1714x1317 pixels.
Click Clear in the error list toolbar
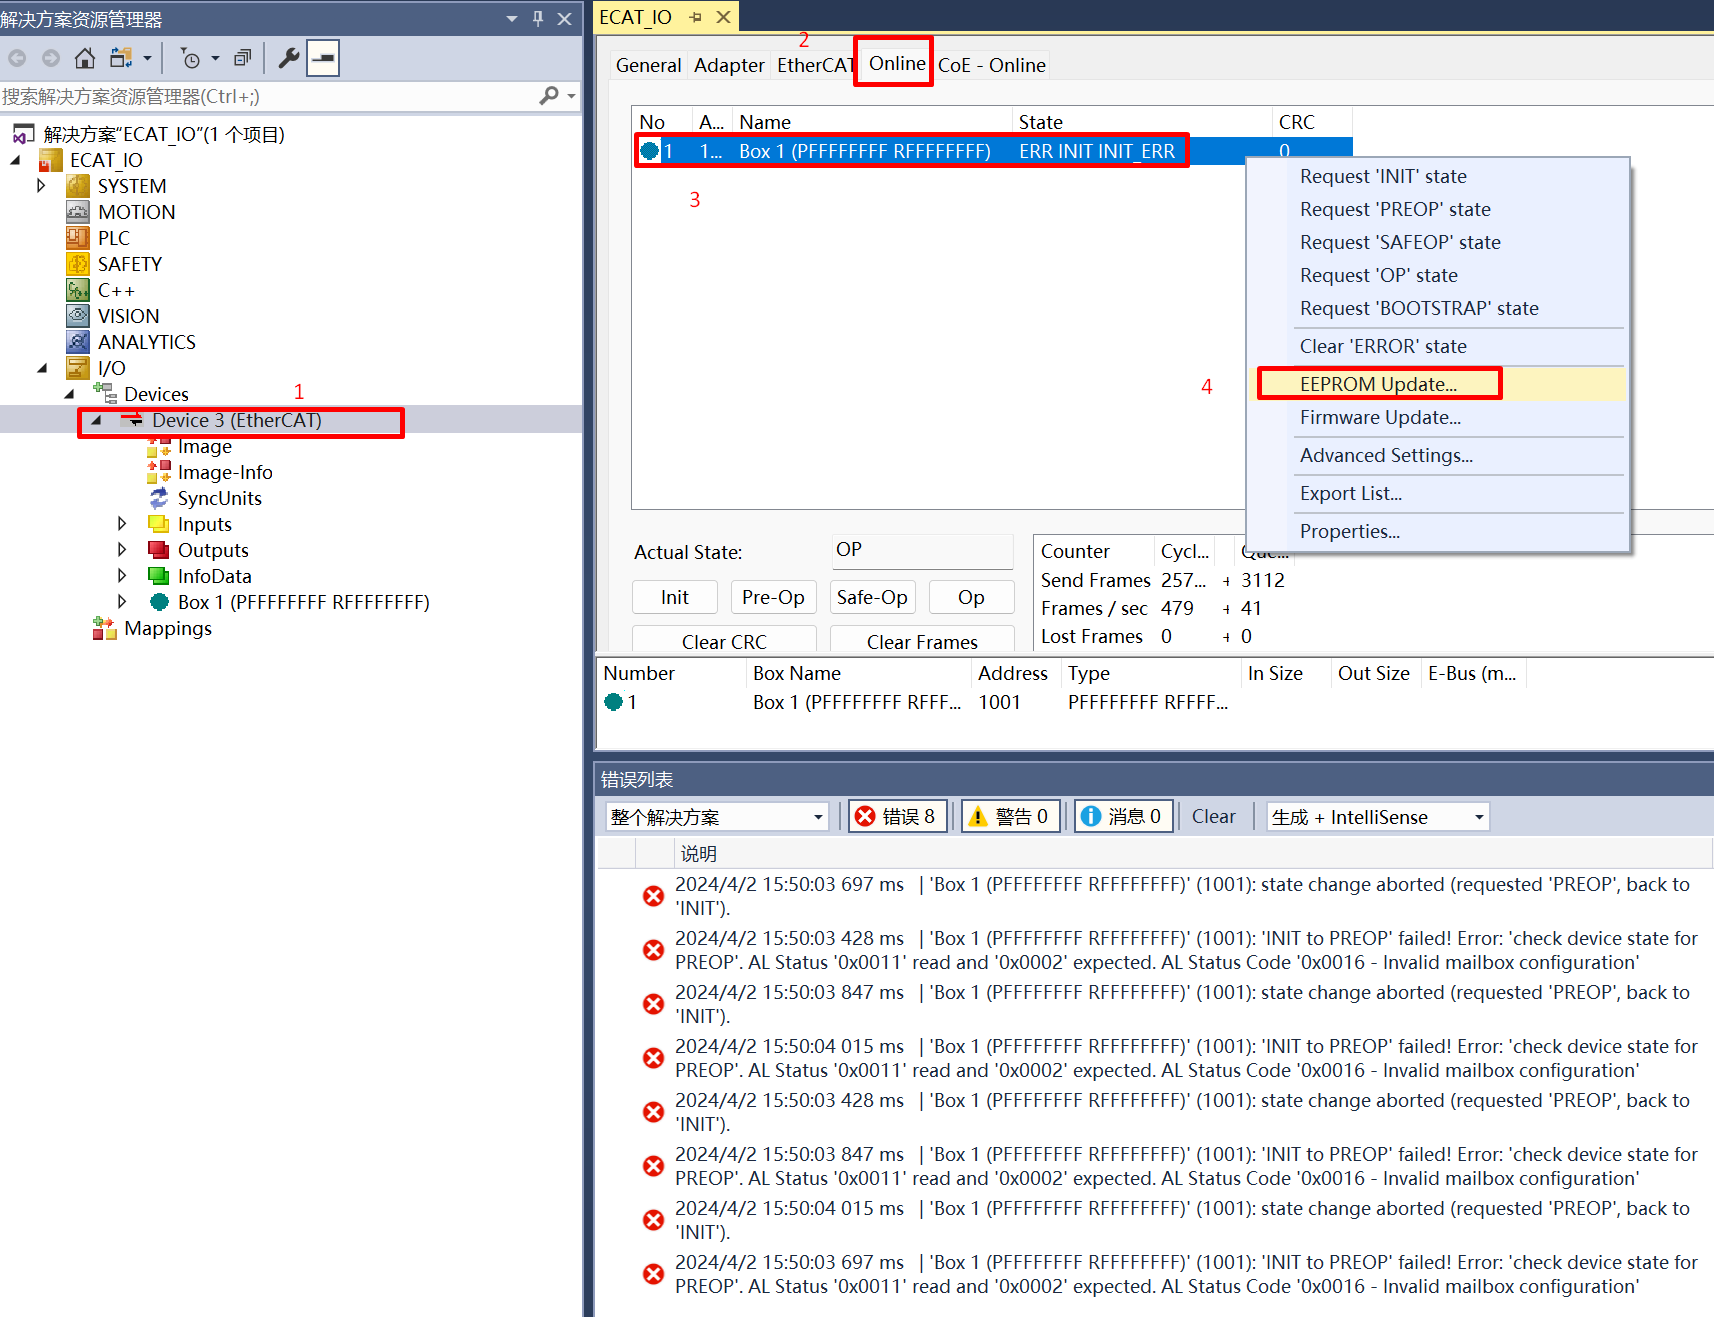pos(1213,816)
